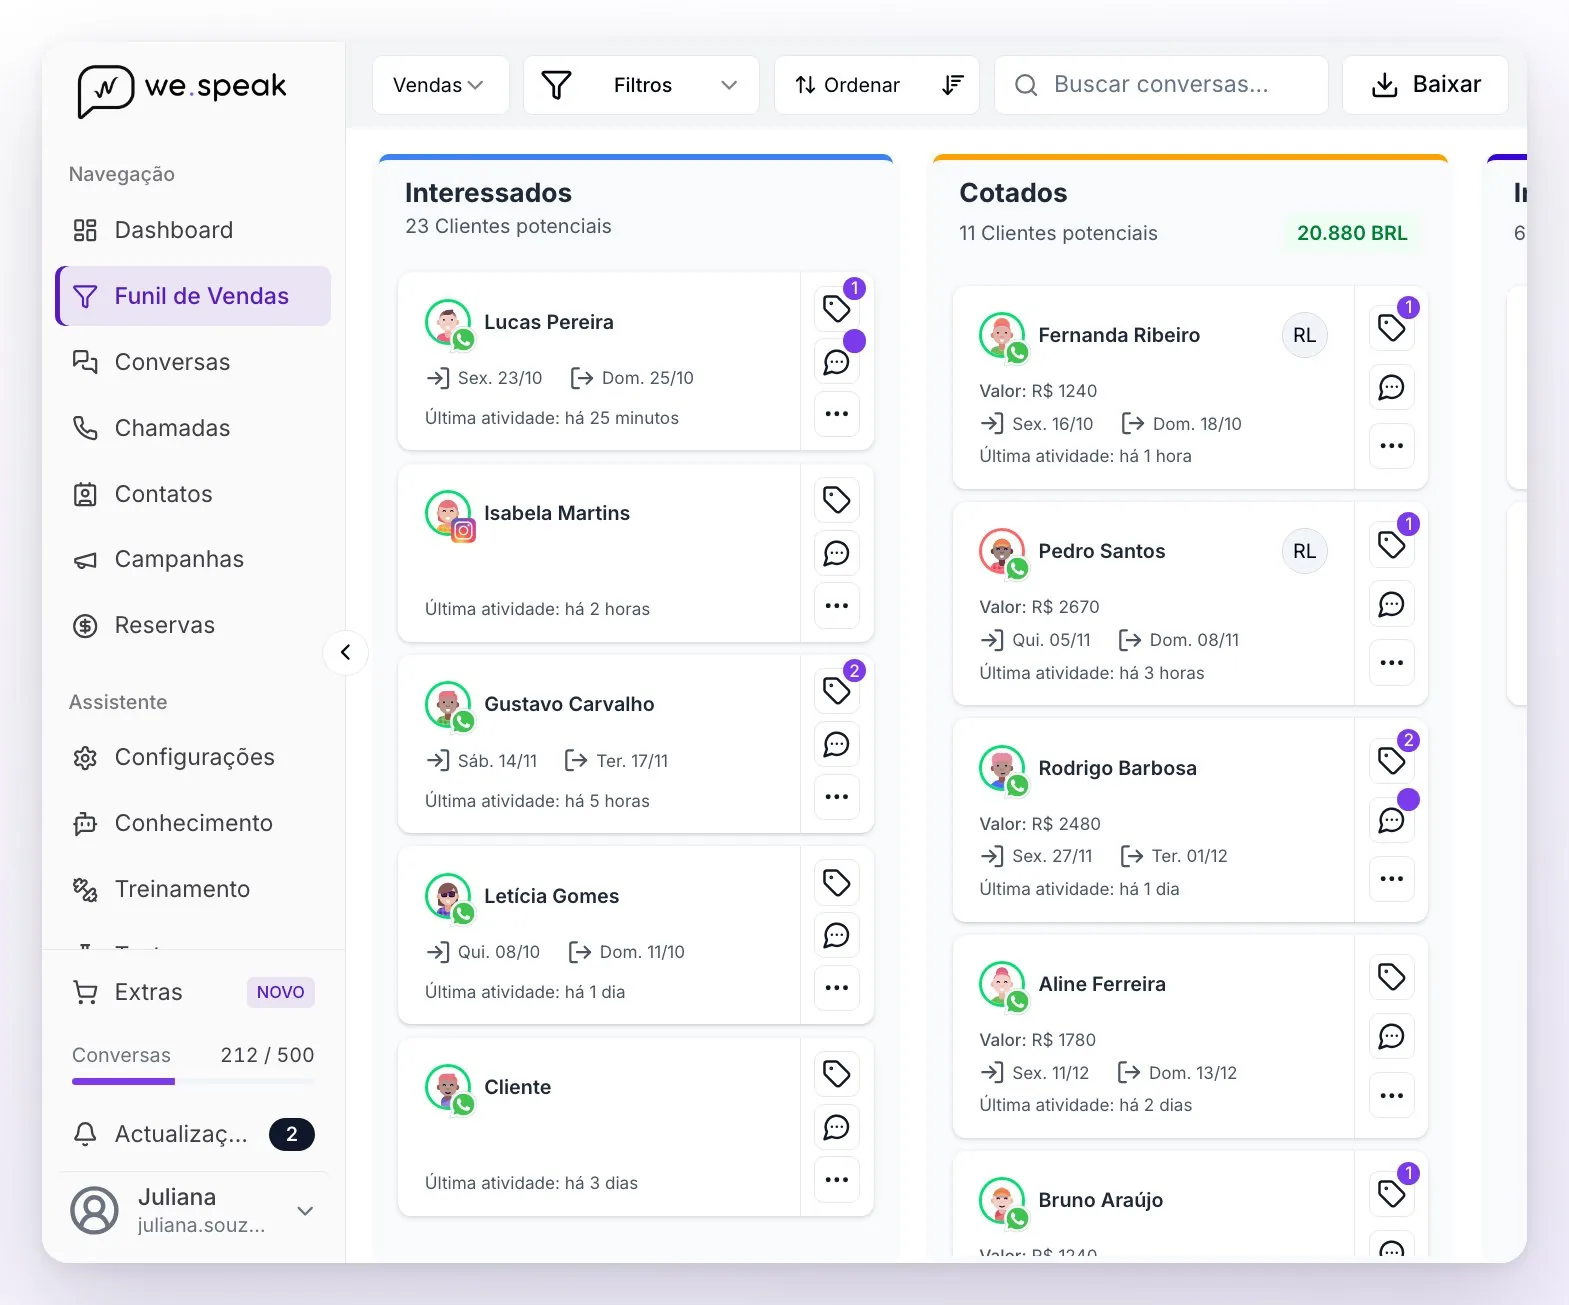Open tags for Aline Ferreira card
Screen dimensions: 1569x1305
(1392, 976)
